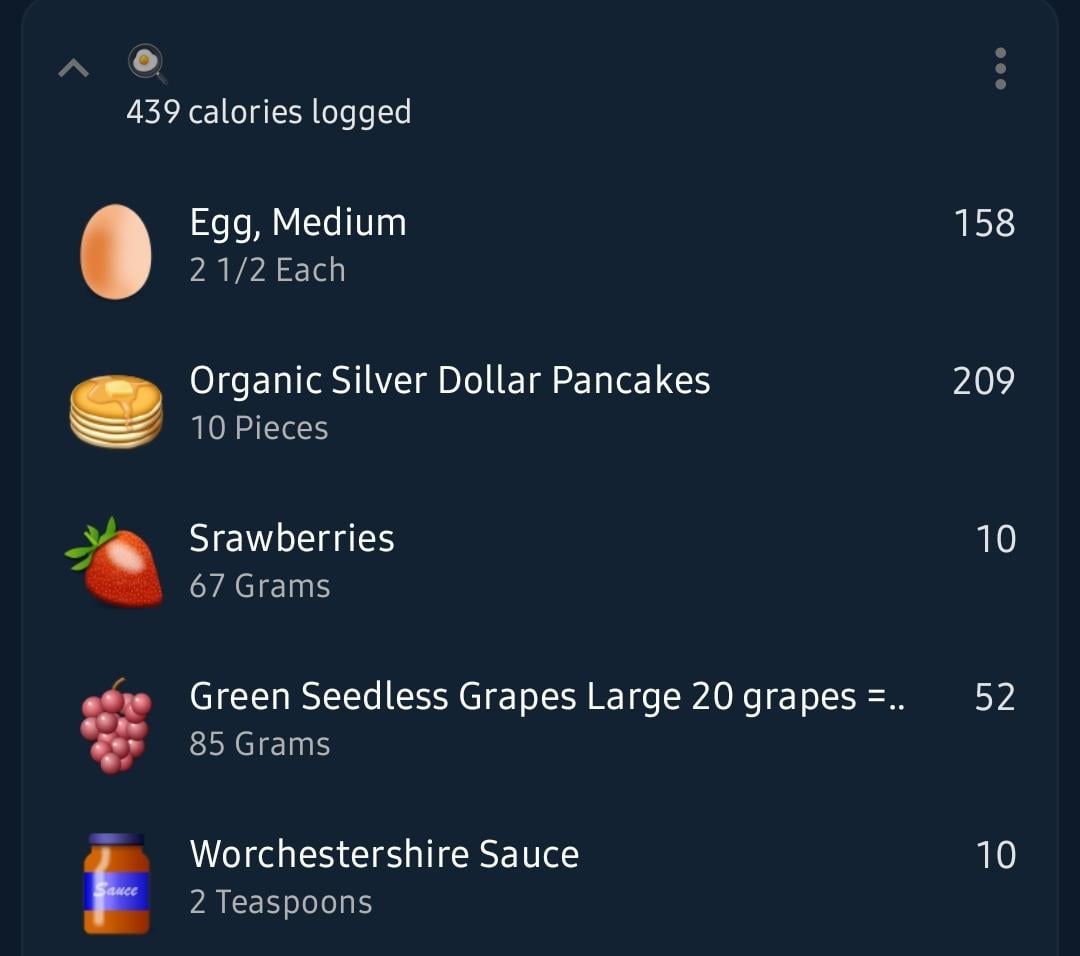Tap the 2 Teaspoons serving text
This screenshot has height=956, width=1080.
(x=281, y=902)
